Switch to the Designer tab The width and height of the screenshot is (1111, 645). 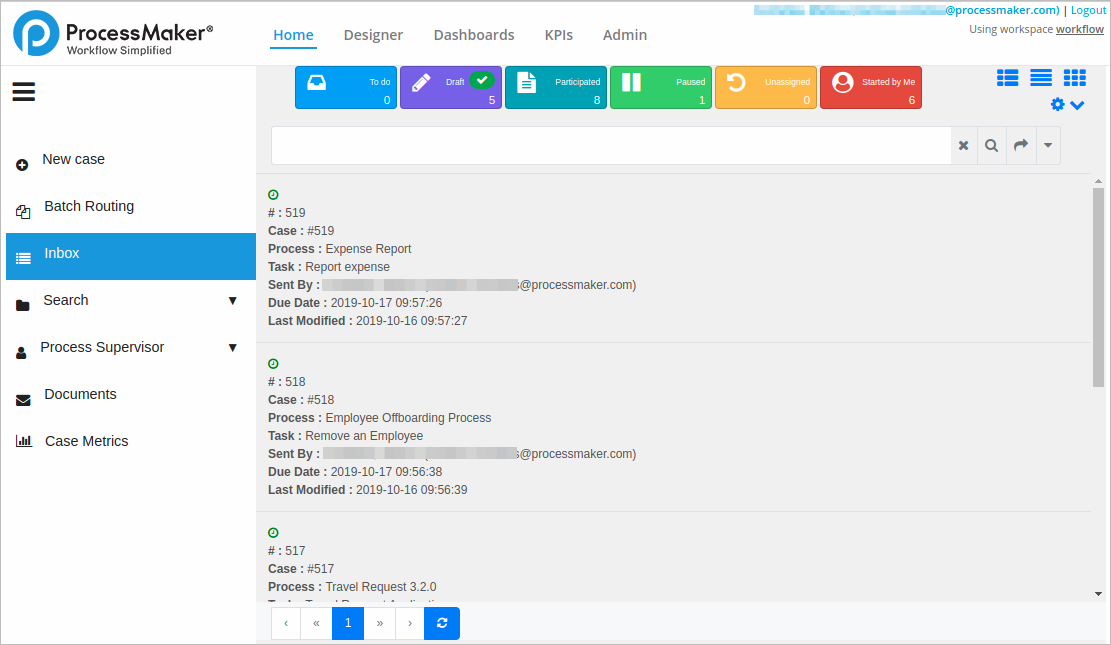click(373, 35)
